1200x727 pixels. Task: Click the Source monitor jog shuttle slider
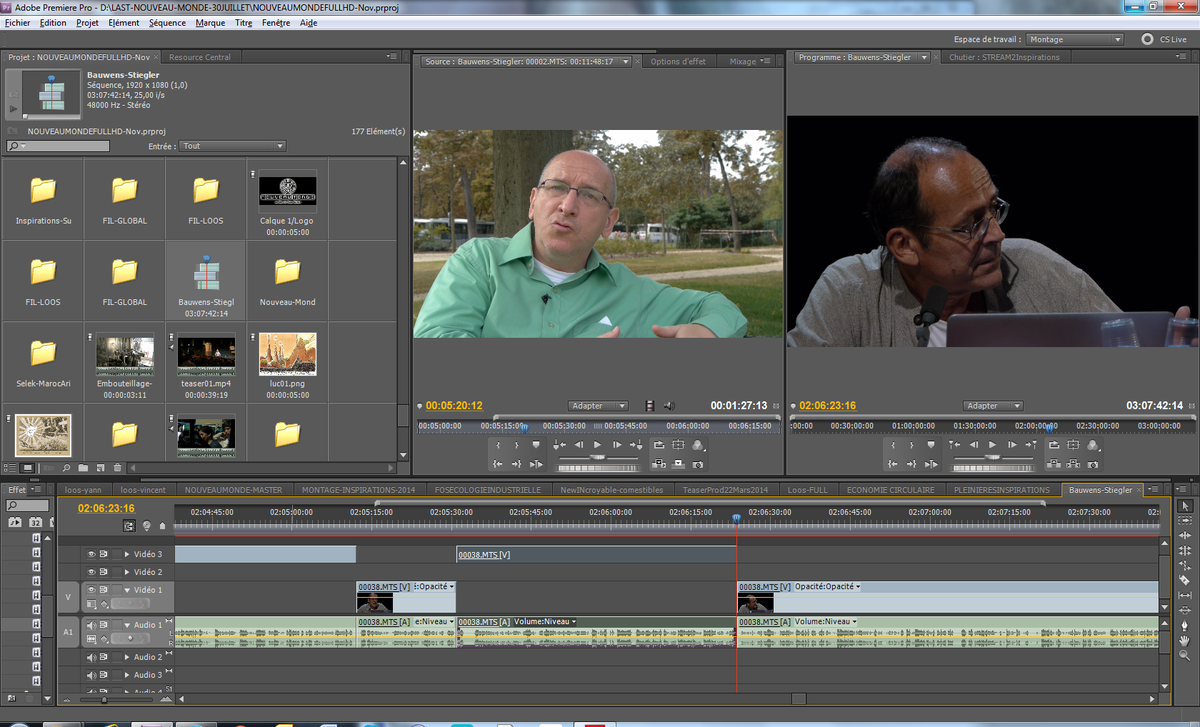click(x=598, y=458)
